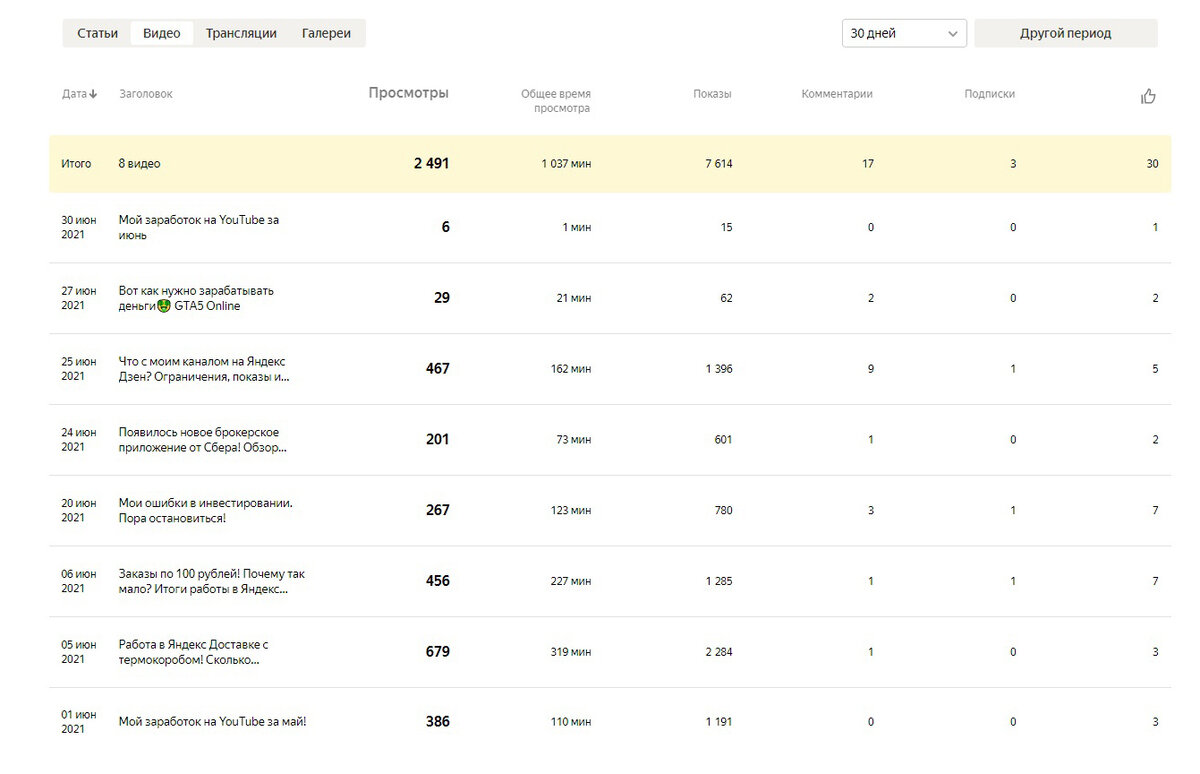Screen dimensions: 1200x774
Task: Switch to the Статьи tab
Action: [x=97, y=33]
